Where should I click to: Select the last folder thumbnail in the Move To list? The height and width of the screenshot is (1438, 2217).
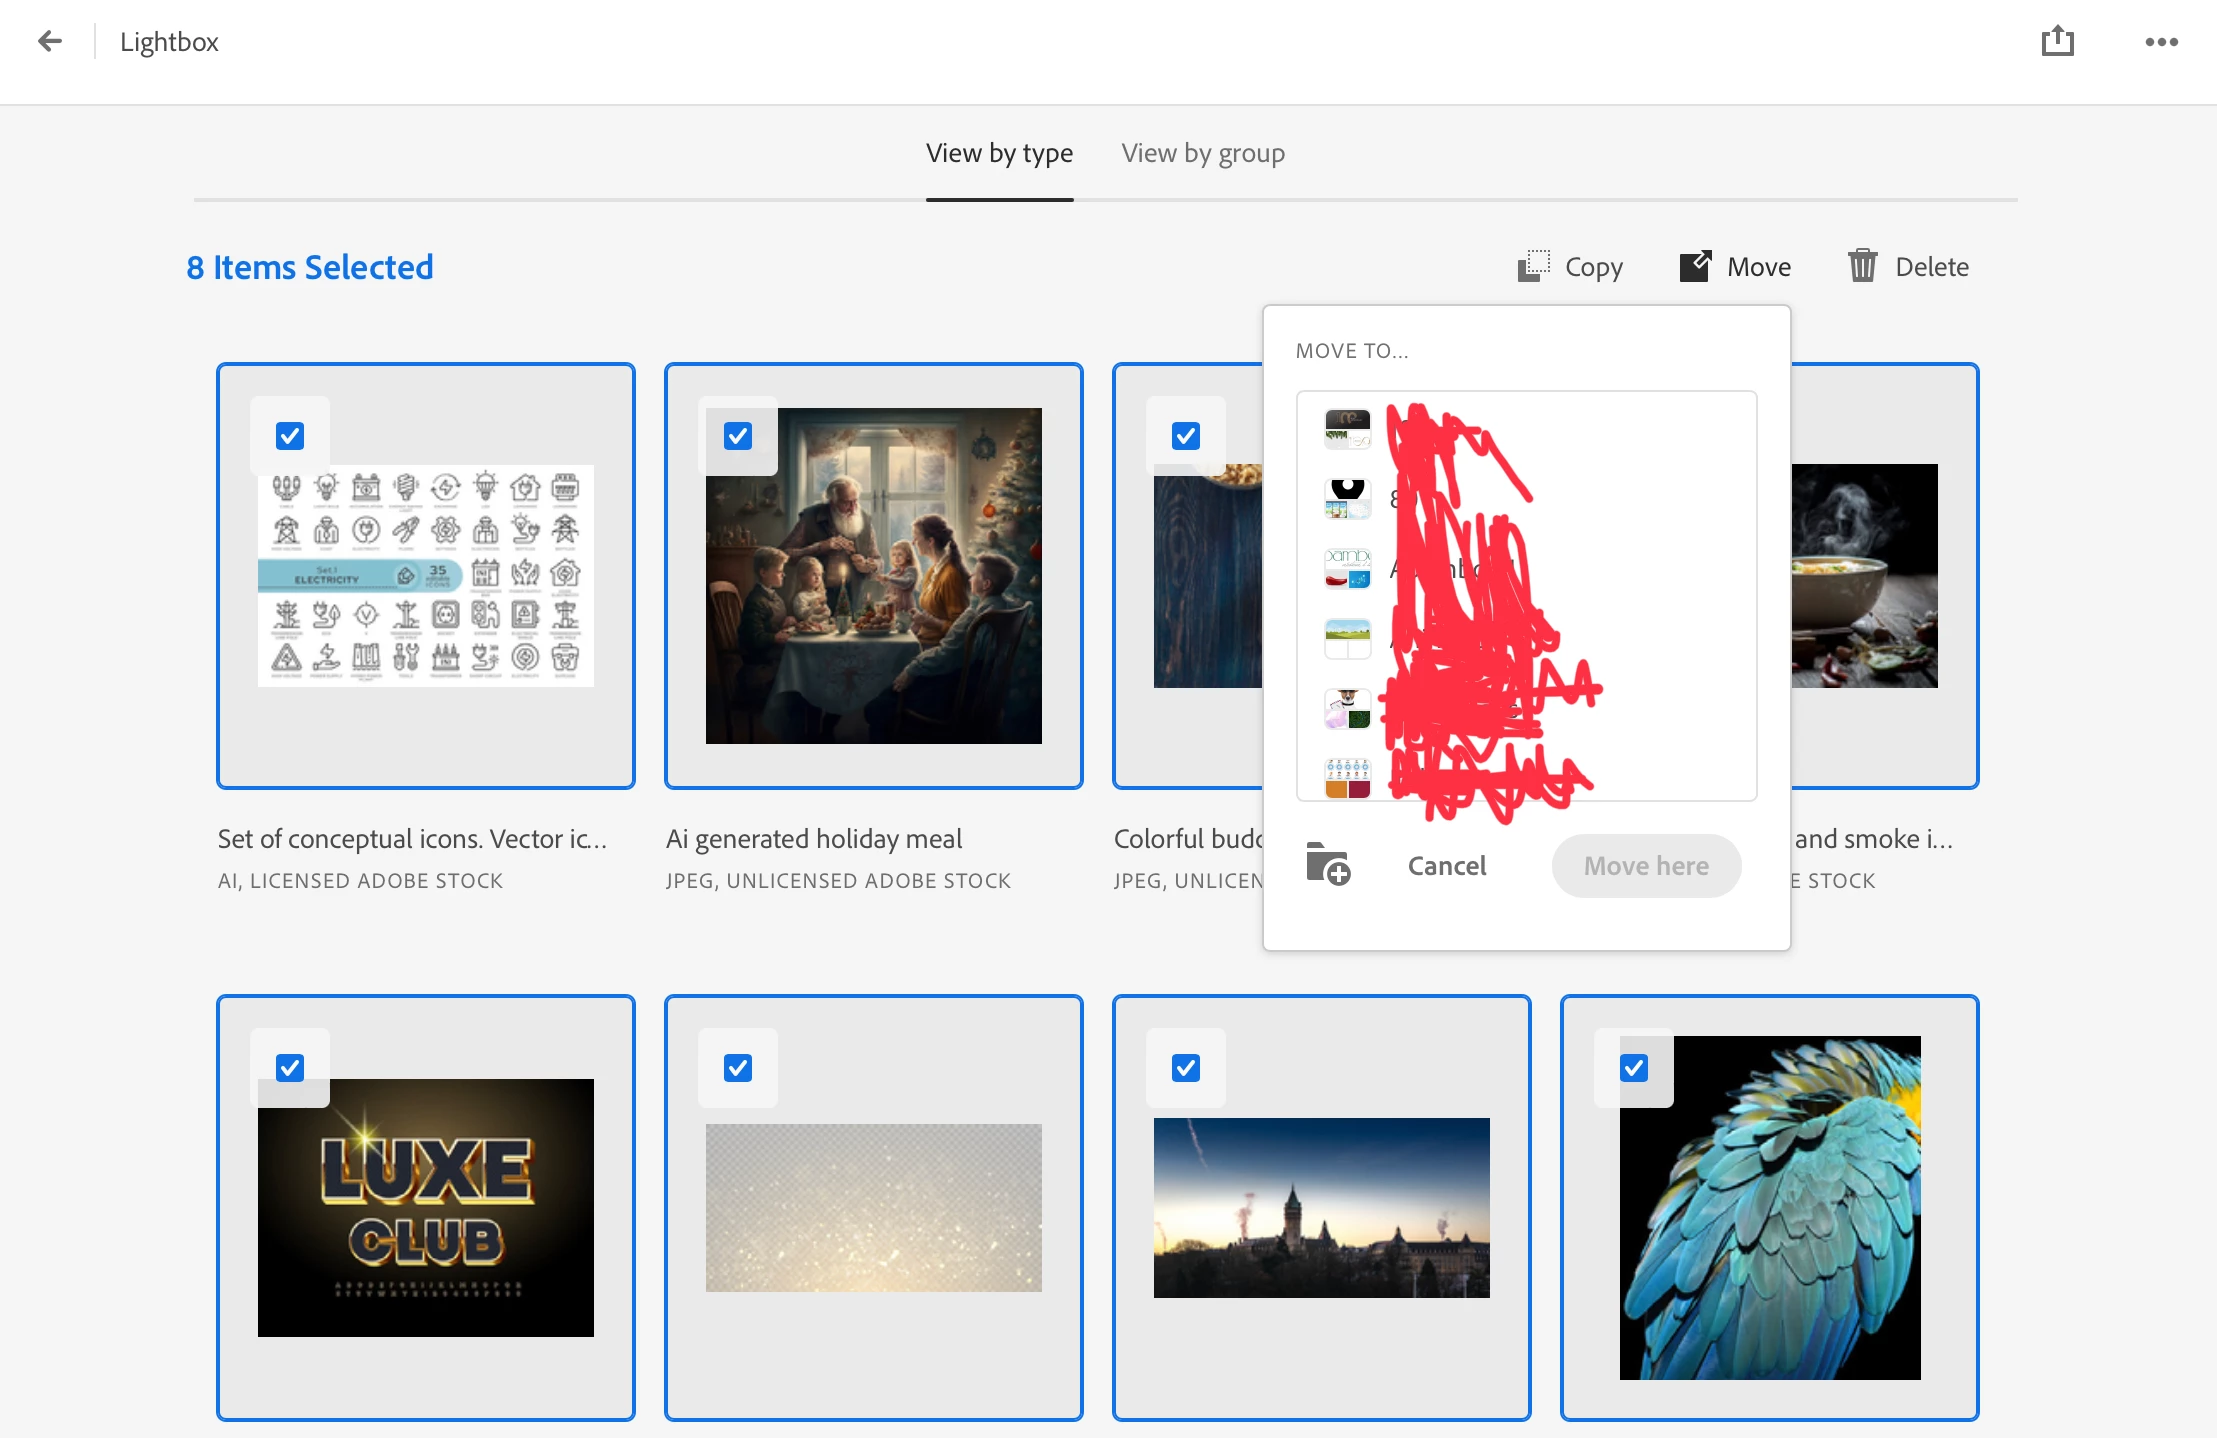point(1347,778)
